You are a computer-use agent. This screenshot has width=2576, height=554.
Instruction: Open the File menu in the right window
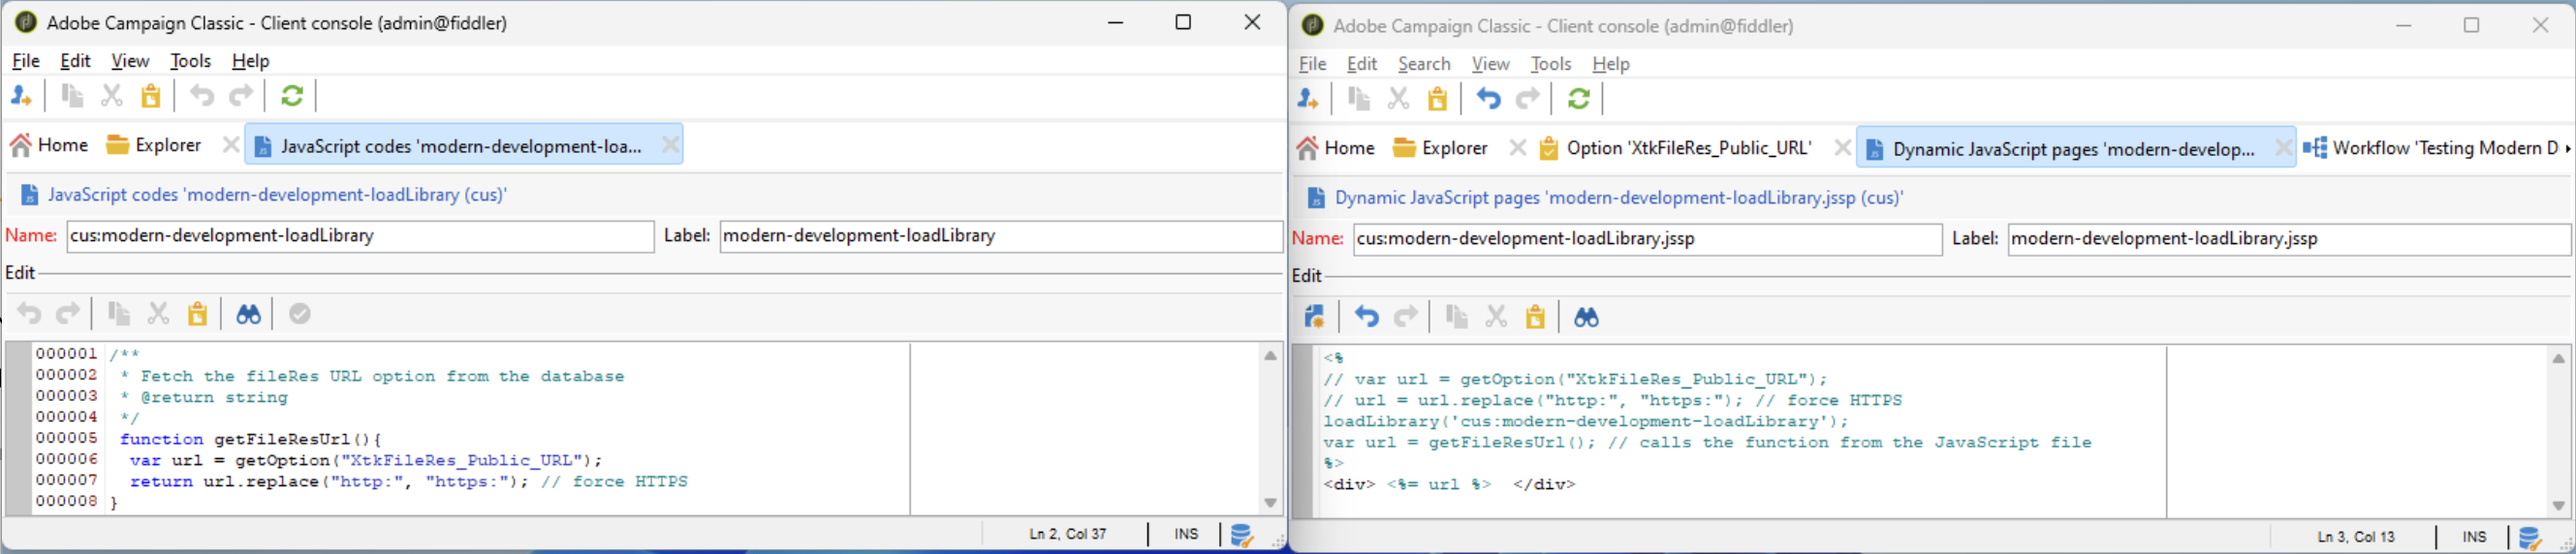pyautogui.click(x=1313, y=64)
